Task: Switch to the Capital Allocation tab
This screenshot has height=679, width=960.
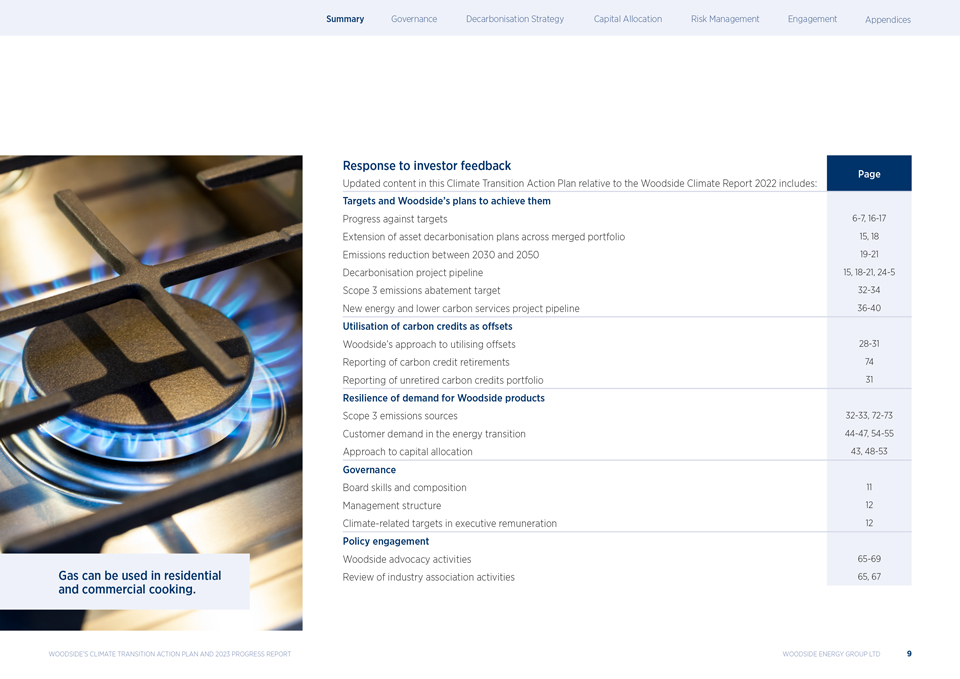Action: (628, 19)
